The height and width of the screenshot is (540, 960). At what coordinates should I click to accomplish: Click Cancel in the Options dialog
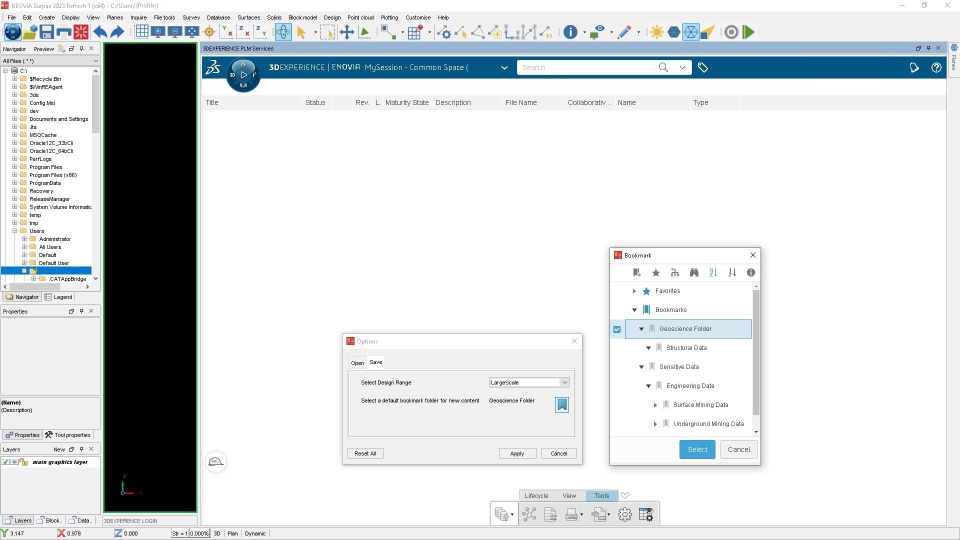(558, 454)
